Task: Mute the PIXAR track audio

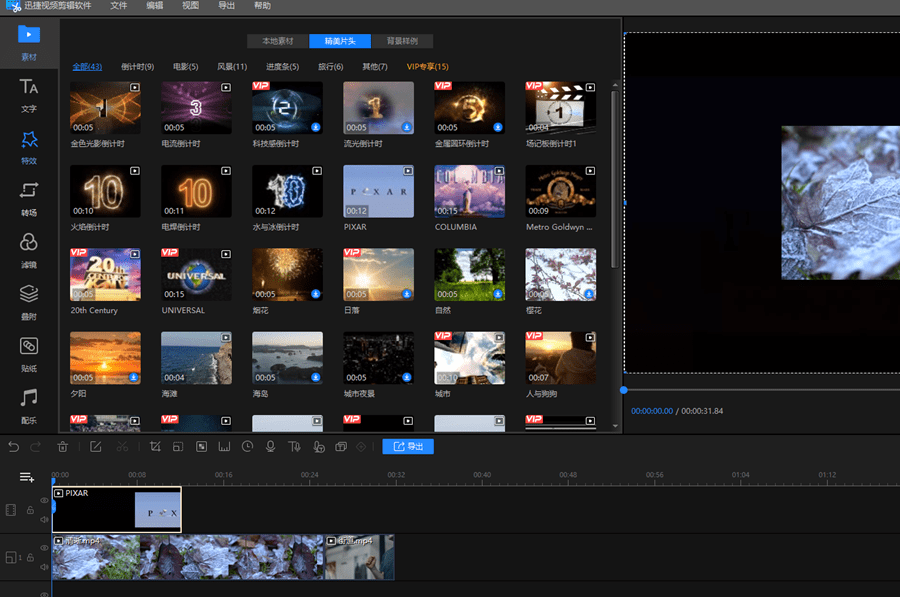Action: click(x=44, y=520)
